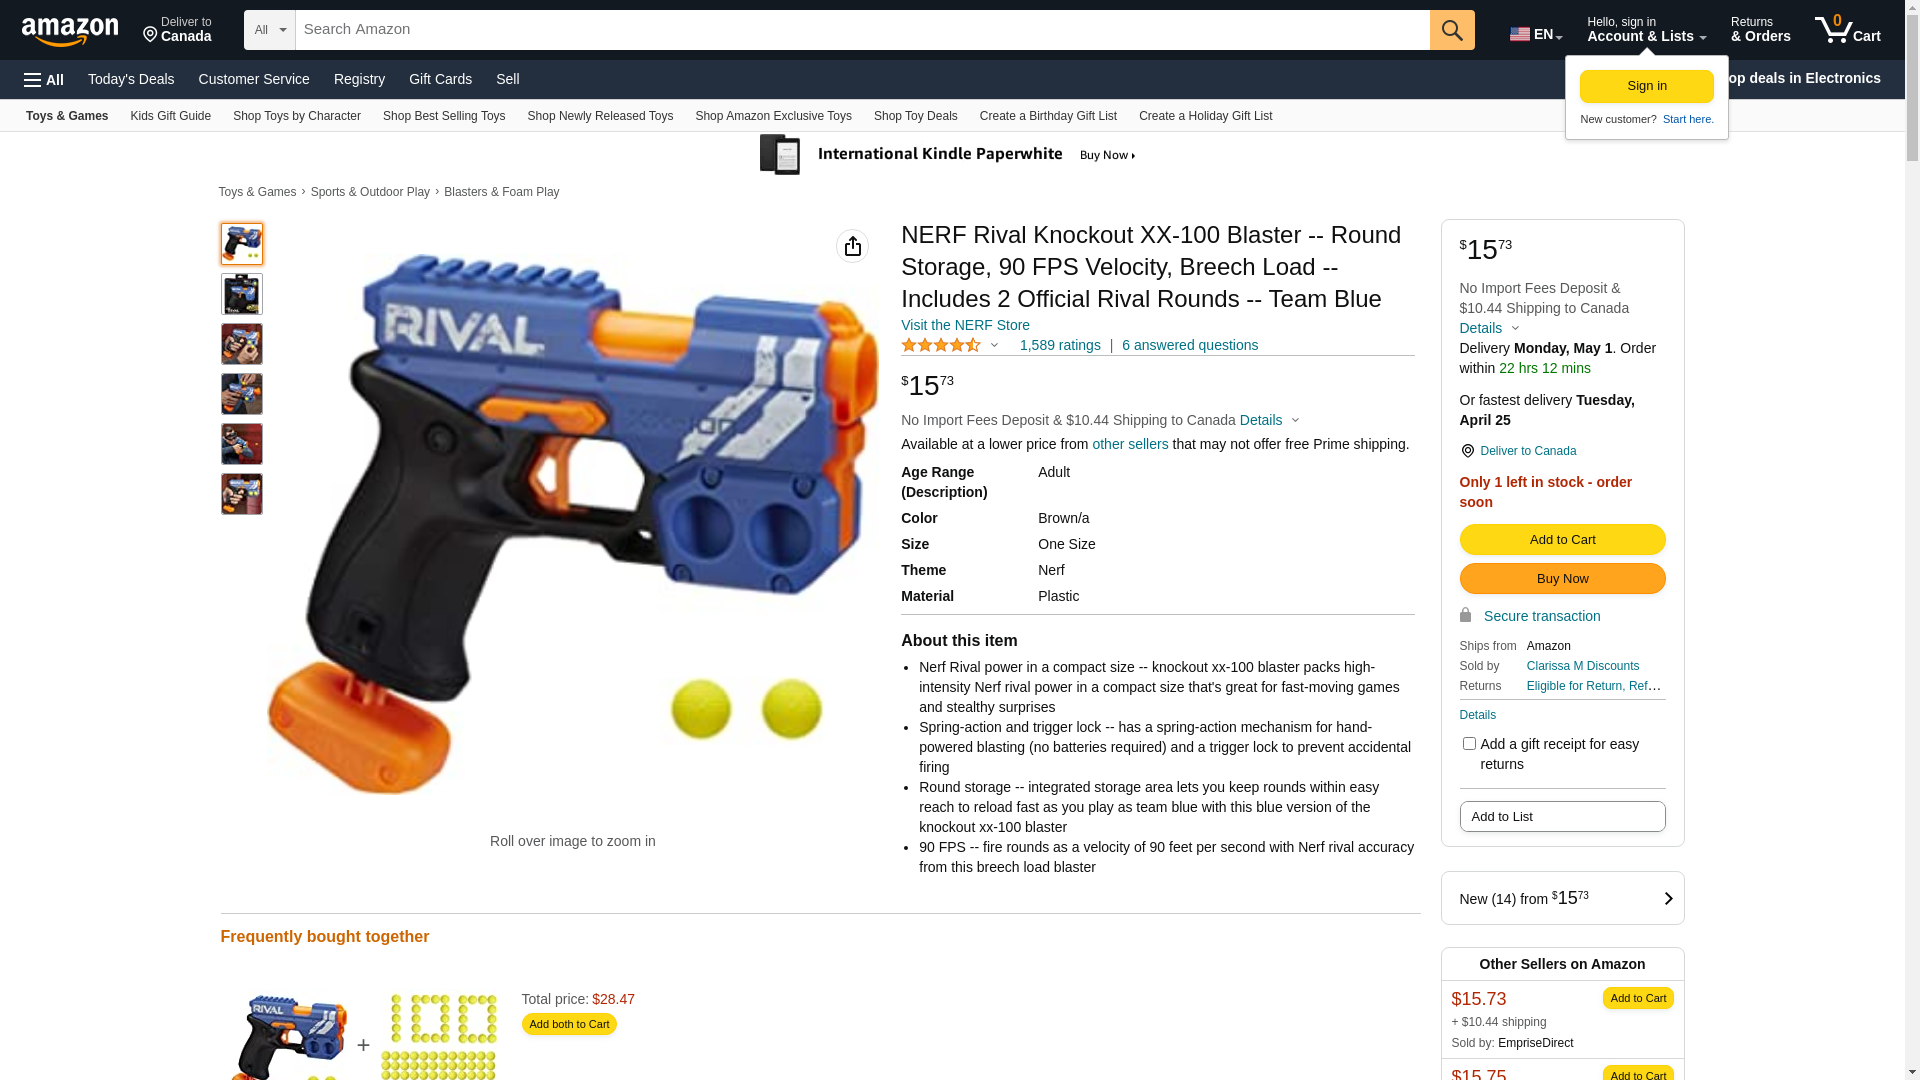The height and width of the screenshot is (1080, 1920).
Task: Select the second product thumbnail image
Action: click(x=242, y=294)
